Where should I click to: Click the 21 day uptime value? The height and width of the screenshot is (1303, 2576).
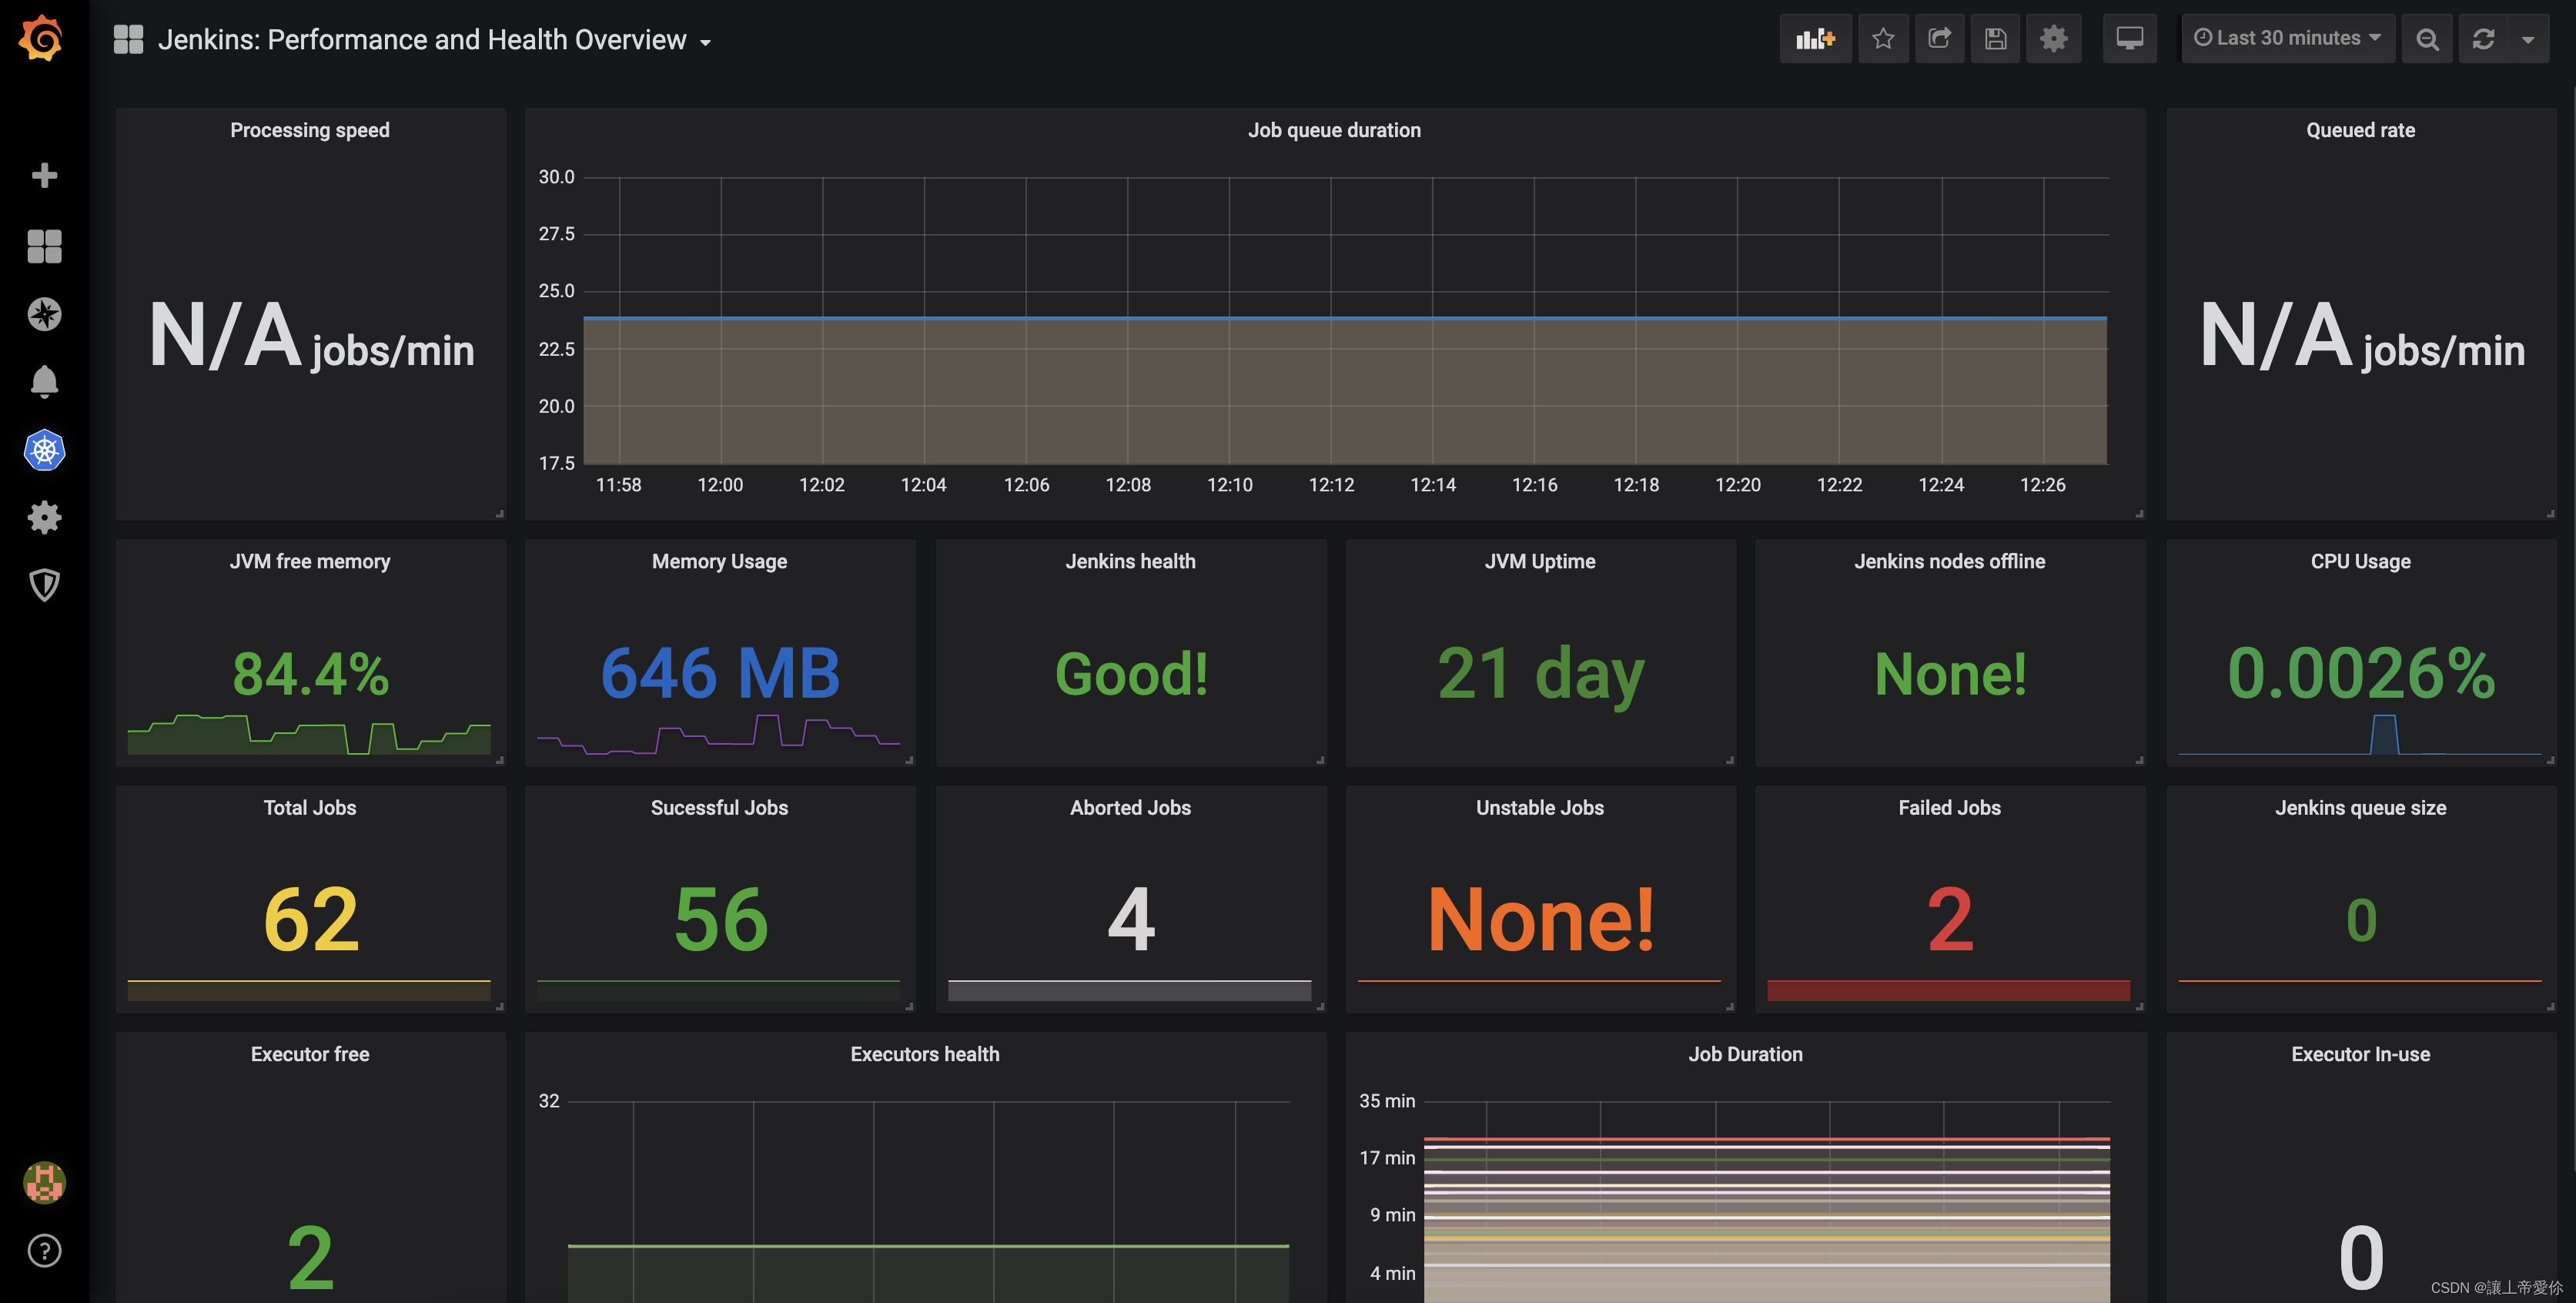coord(1540,675)
